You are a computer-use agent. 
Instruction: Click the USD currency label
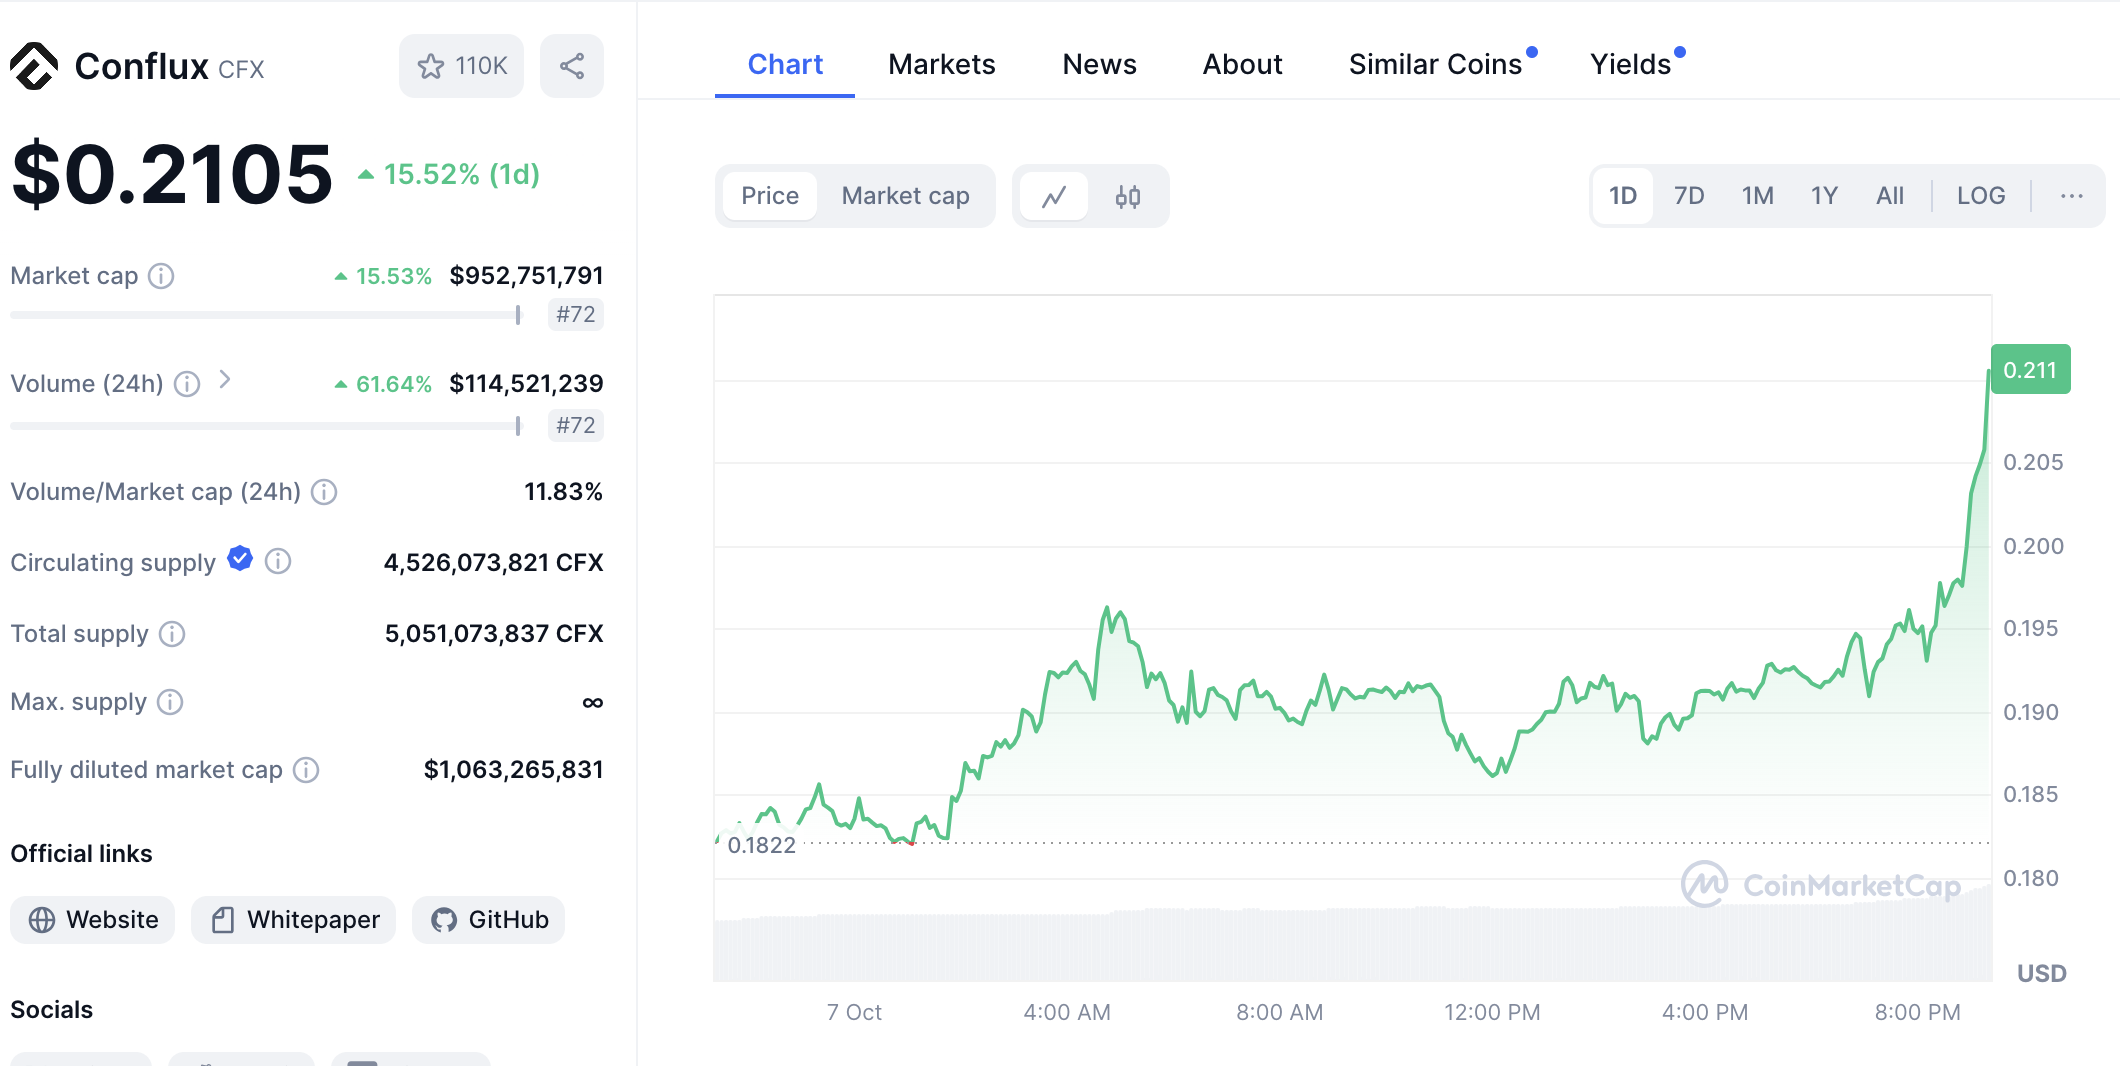click(x=2041, y=974)
